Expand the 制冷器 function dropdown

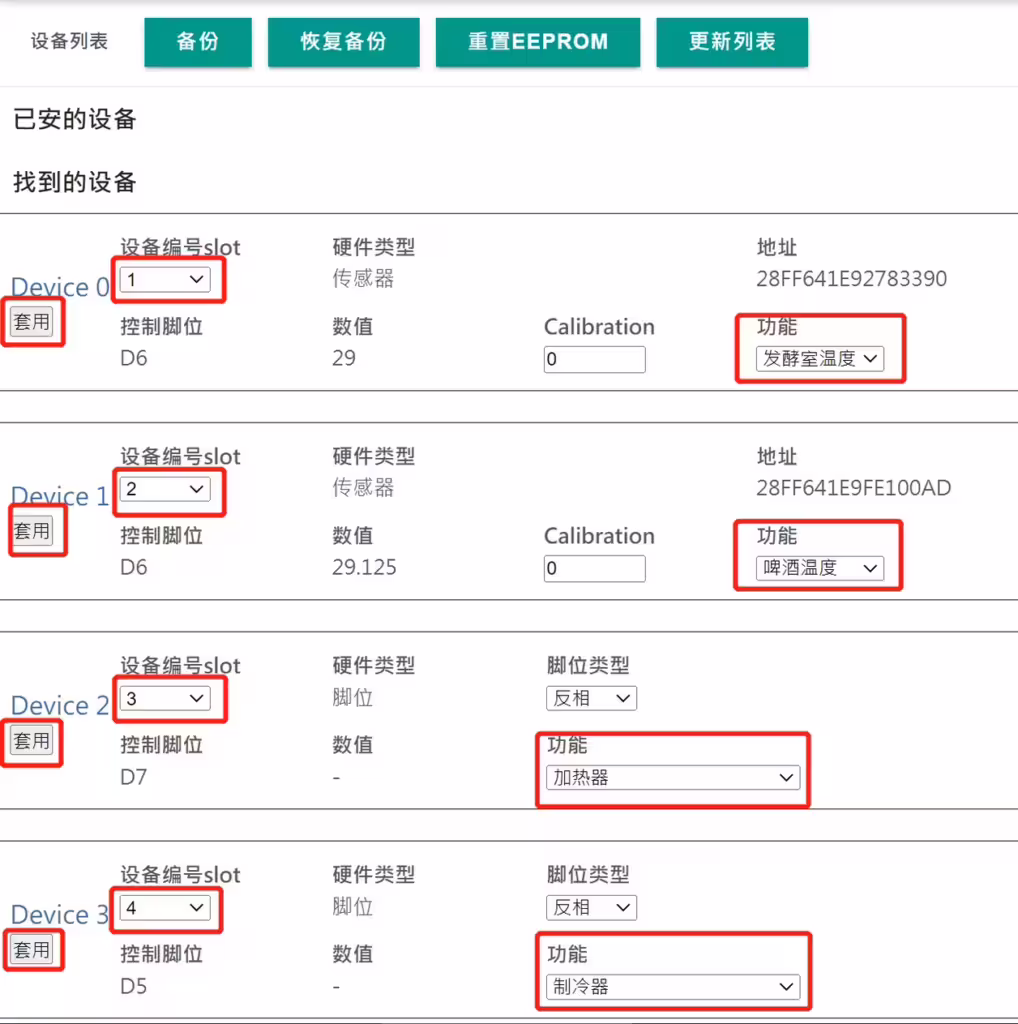click(673, 987)
